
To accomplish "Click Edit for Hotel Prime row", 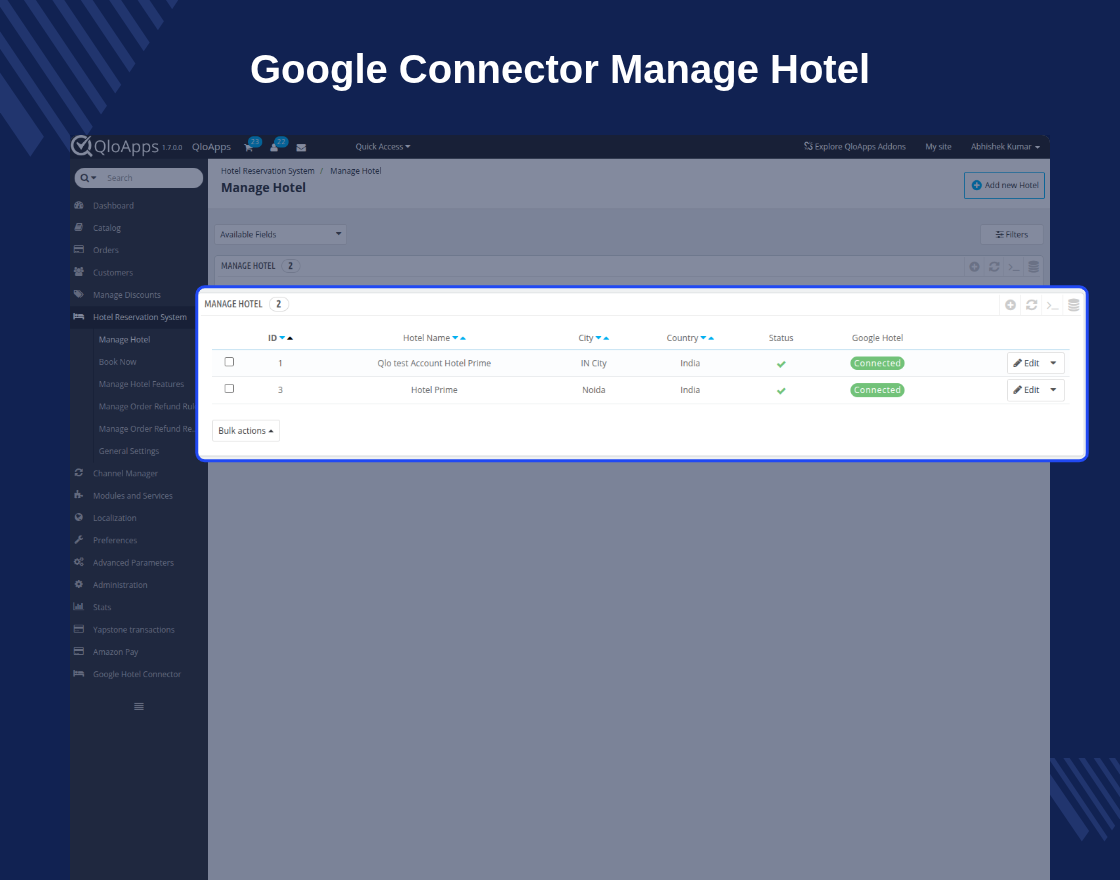I will (x=1026, y=390).
